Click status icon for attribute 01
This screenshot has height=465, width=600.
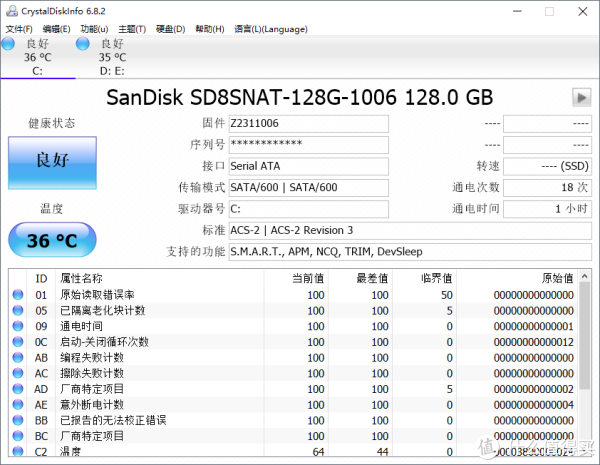point(18,295)
